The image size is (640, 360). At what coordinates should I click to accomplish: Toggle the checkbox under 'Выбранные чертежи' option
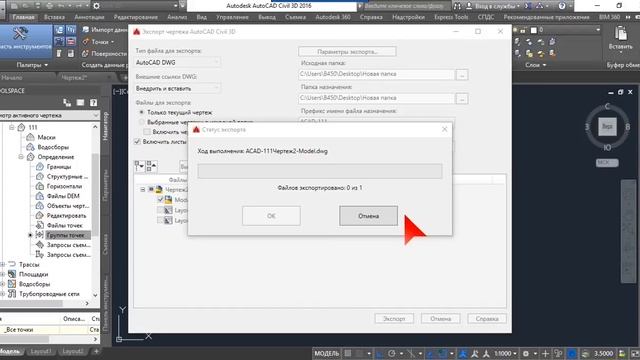147,132
